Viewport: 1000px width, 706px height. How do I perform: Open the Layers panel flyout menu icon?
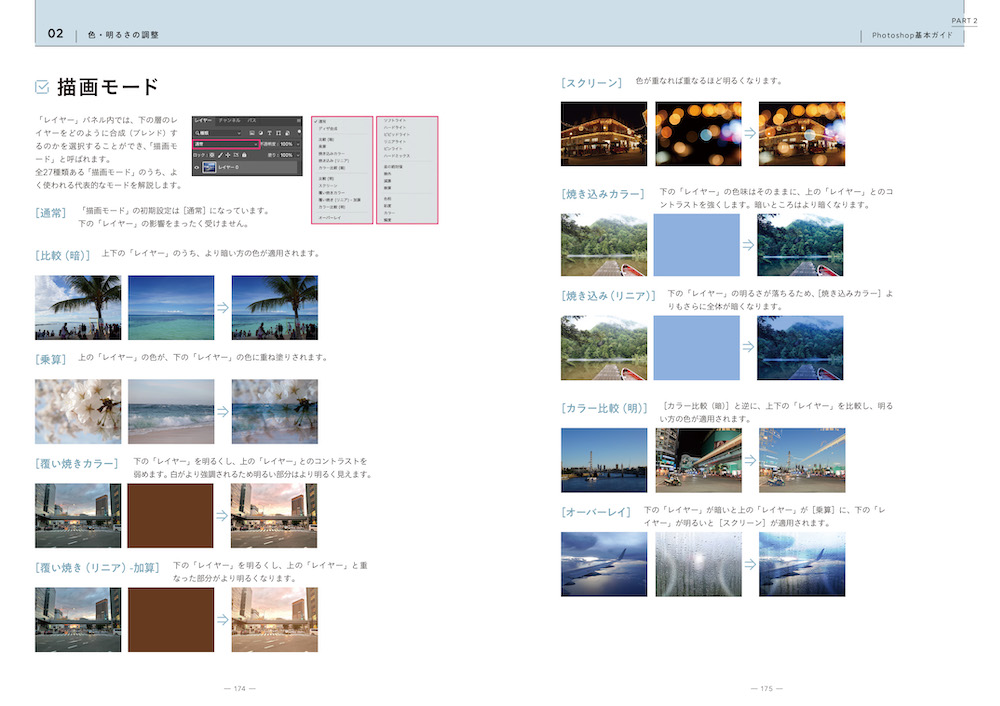coord(298,121)
